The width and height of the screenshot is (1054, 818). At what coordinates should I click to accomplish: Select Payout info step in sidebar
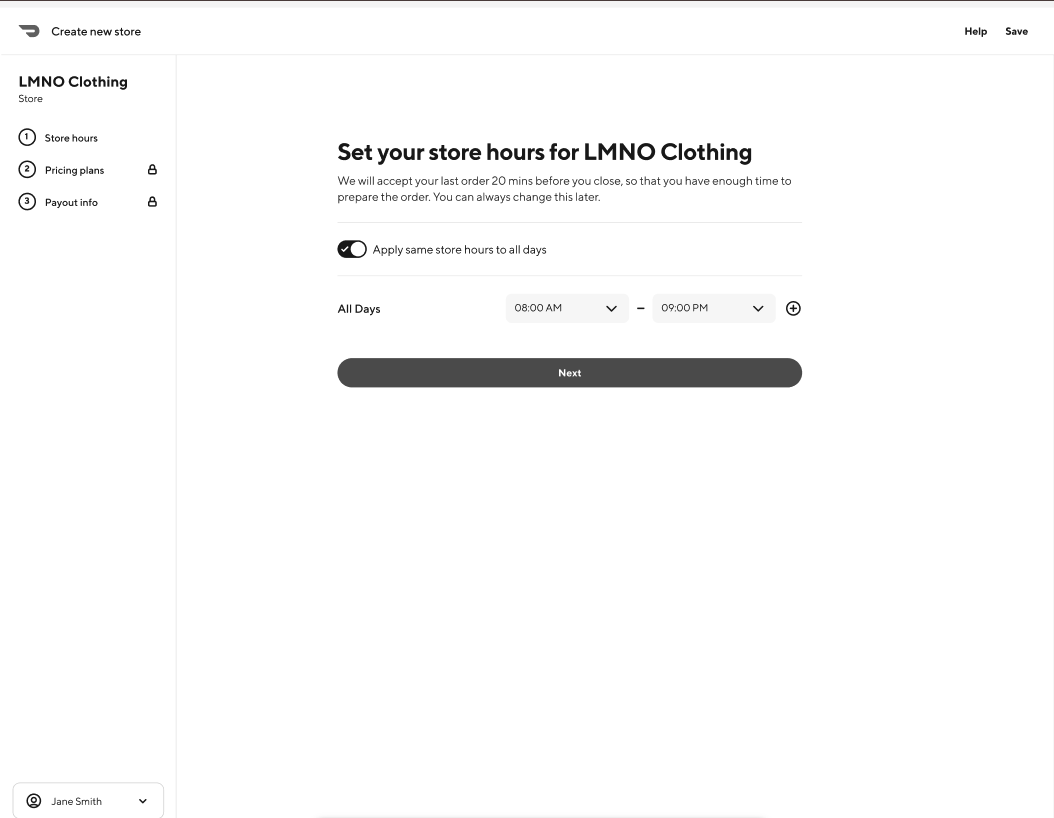[x=71, y=202]
